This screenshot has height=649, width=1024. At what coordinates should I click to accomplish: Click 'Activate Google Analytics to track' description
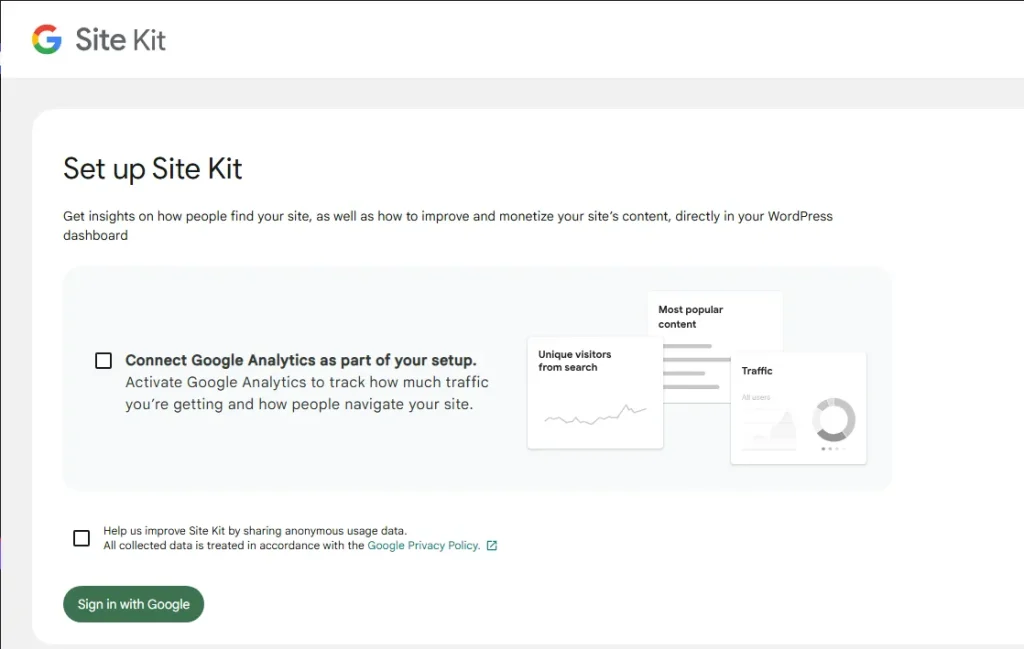(x=307, y=393)
